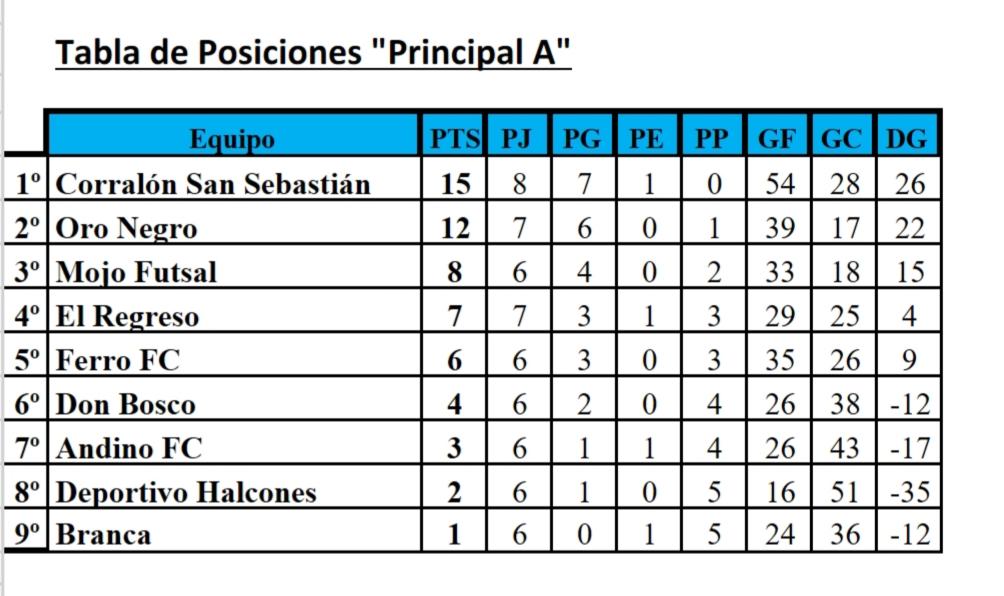Select the GF column header

coord(777,138)
